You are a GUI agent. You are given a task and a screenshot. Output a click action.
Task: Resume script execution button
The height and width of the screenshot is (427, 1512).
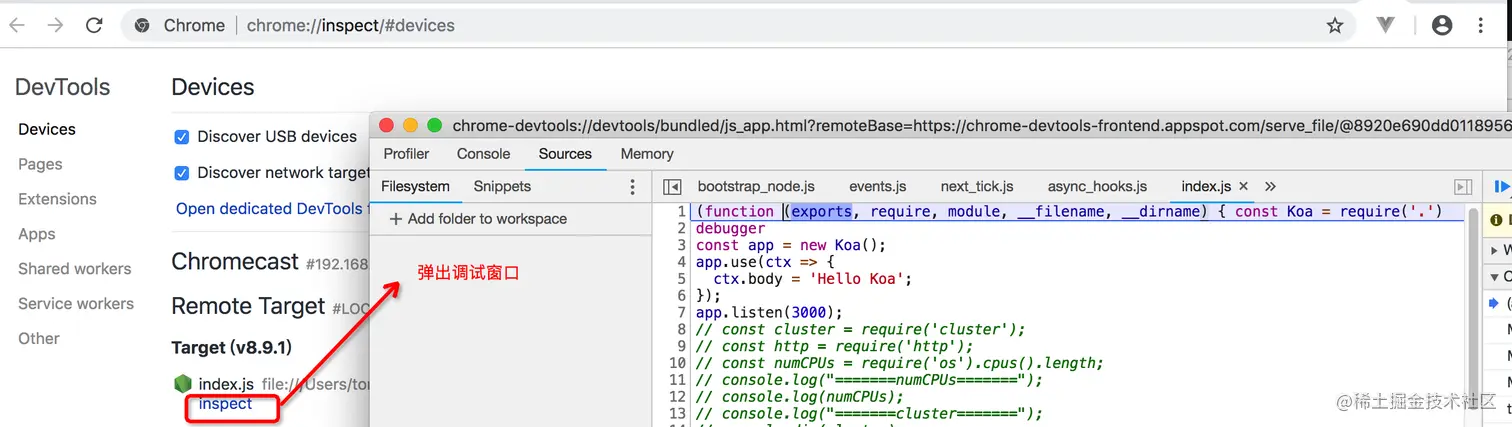pos(1501,186)
